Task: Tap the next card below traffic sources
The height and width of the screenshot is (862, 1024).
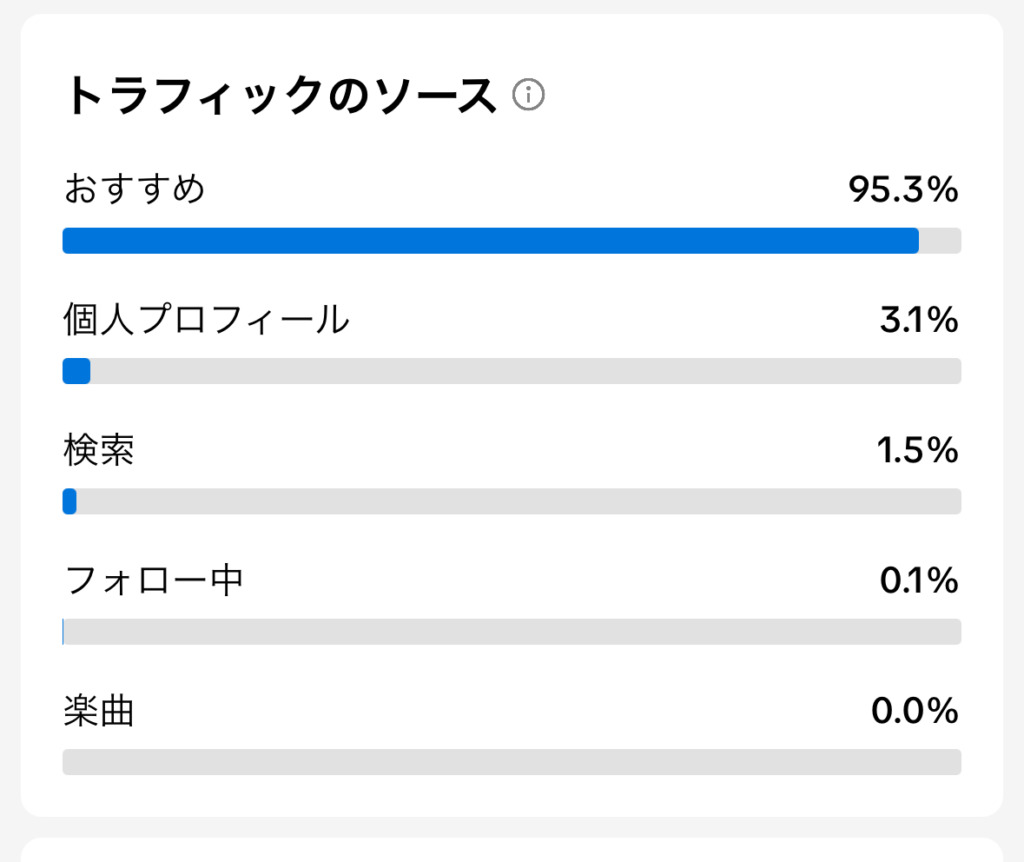Action: [512, 850]
